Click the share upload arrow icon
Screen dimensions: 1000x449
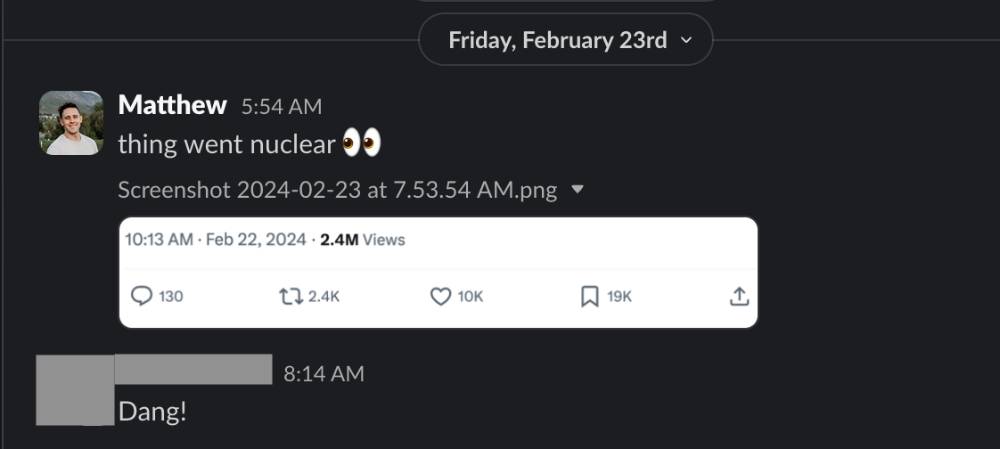point(739,296)
